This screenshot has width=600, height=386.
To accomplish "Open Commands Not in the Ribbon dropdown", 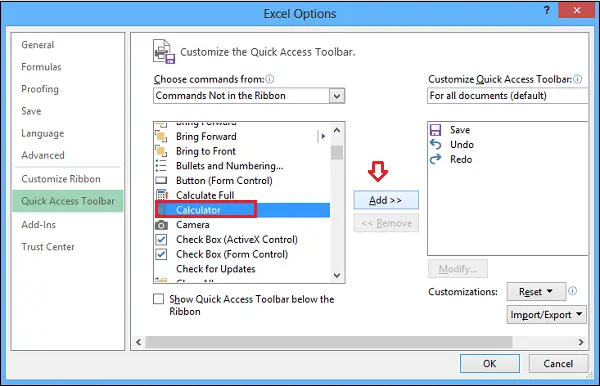I will pos(249,96).
